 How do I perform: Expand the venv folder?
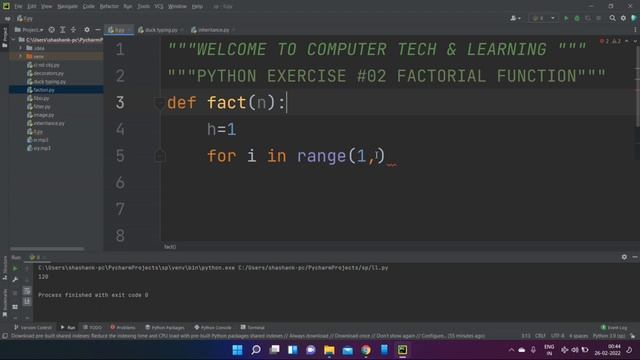[20, 56]
